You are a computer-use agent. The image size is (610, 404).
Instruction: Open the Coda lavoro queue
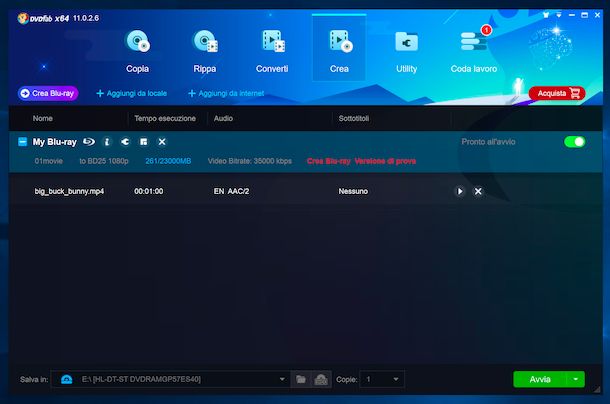[473, 51]
